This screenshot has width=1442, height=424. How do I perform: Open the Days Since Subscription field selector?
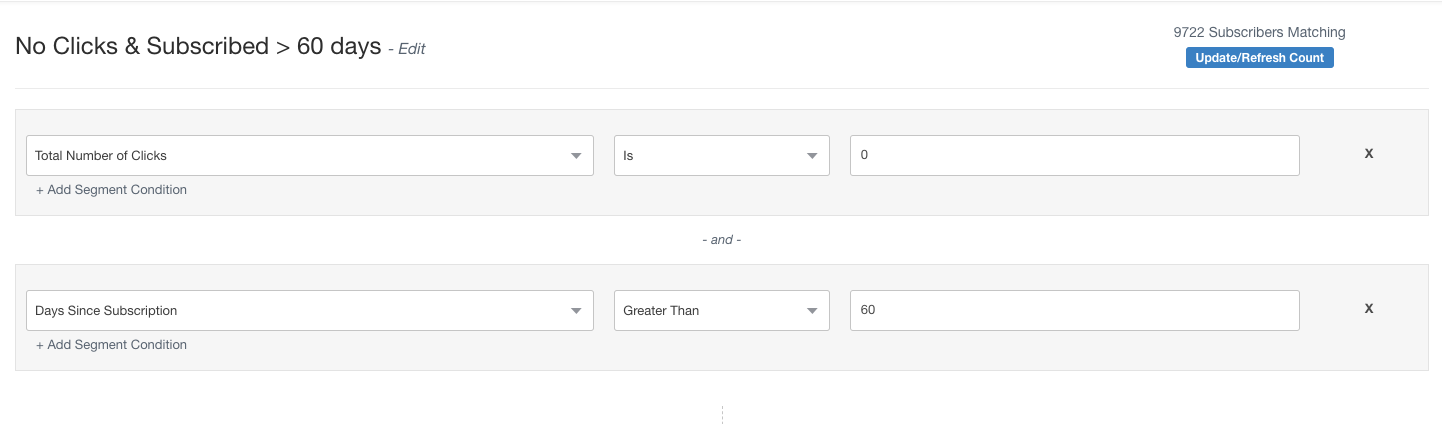pyautogui.click(x=300, y=311)
